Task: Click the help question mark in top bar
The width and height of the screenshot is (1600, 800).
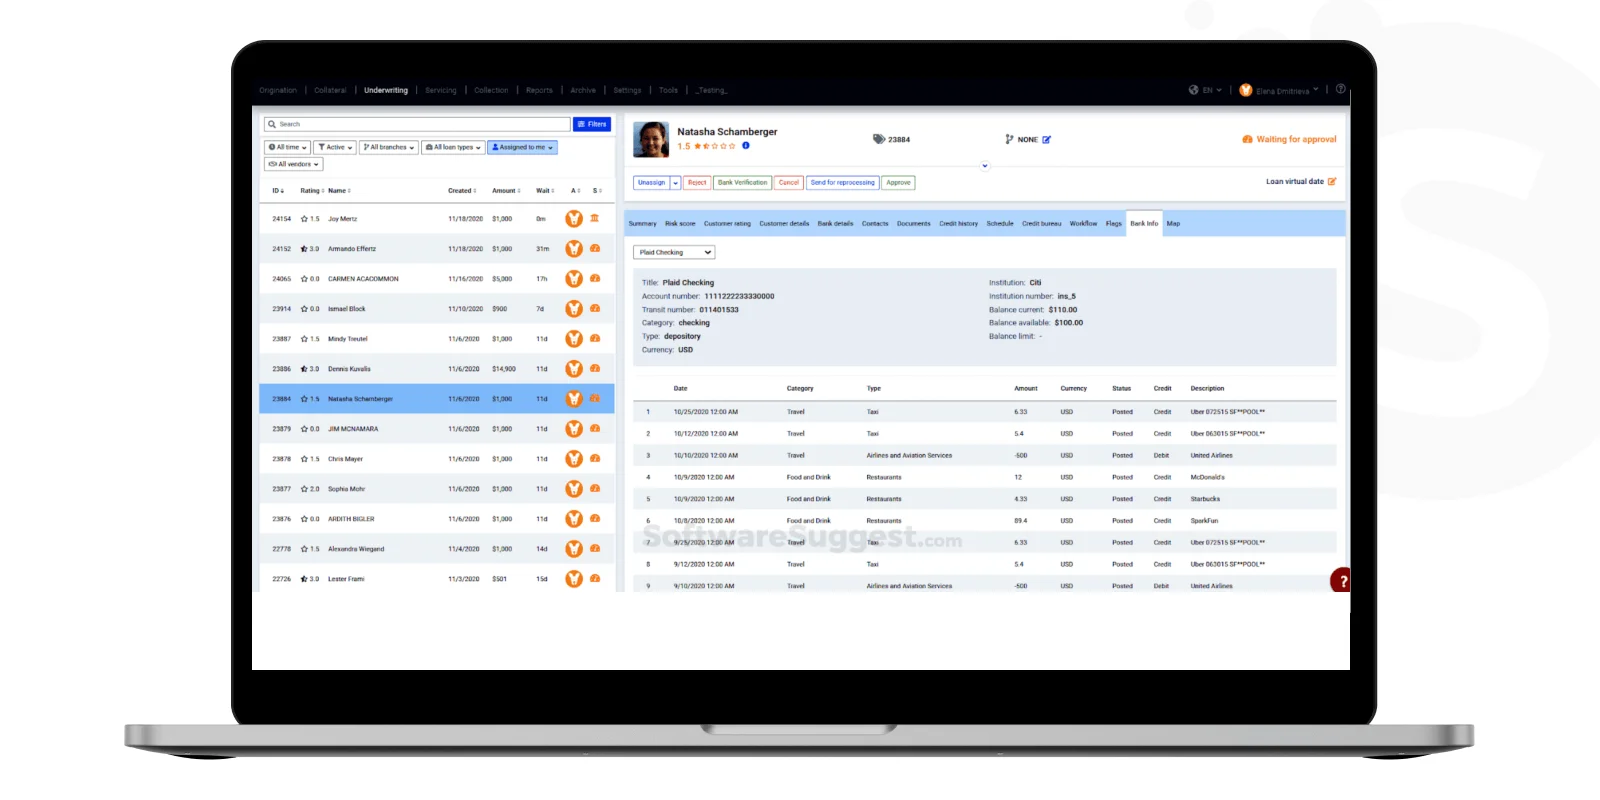Action: point(1340,89)
